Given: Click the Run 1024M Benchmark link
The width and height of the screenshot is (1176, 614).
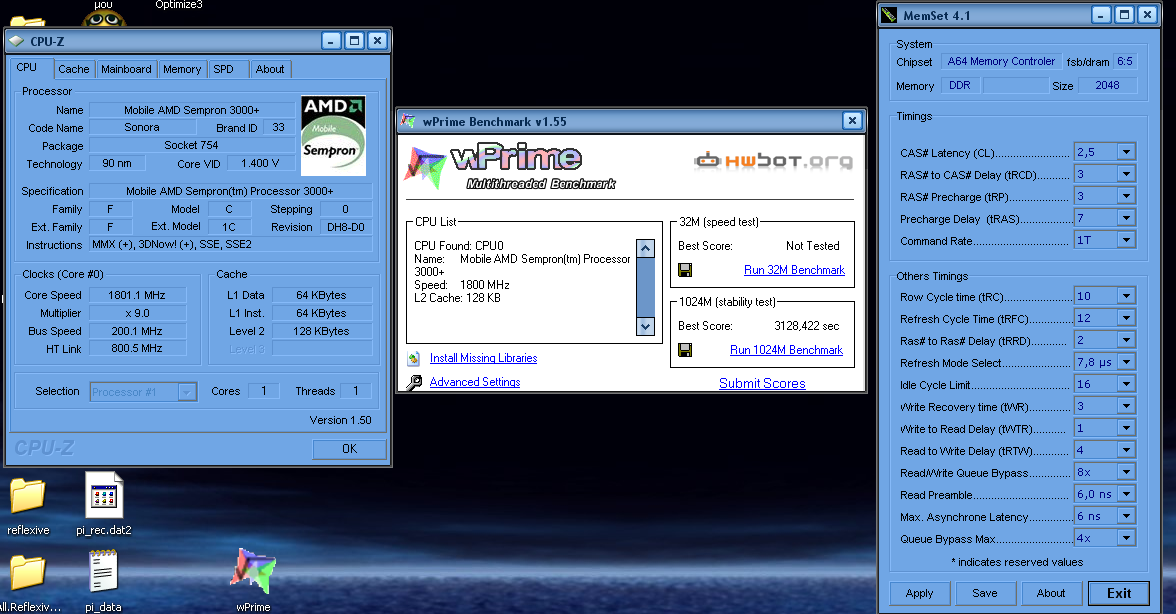Looking at the screenshot, I should 786,350.
